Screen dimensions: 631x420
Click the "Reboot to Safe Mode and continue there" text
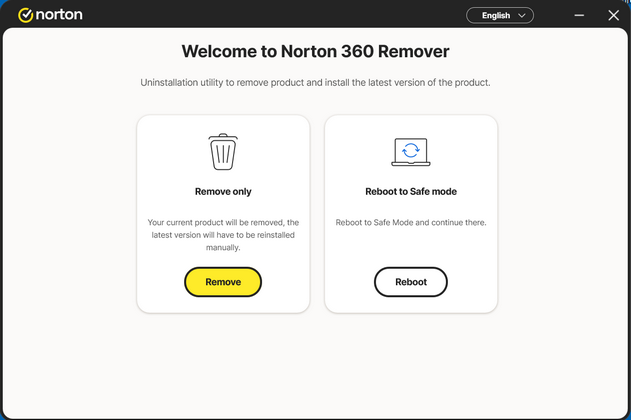(x=411, y=222)
